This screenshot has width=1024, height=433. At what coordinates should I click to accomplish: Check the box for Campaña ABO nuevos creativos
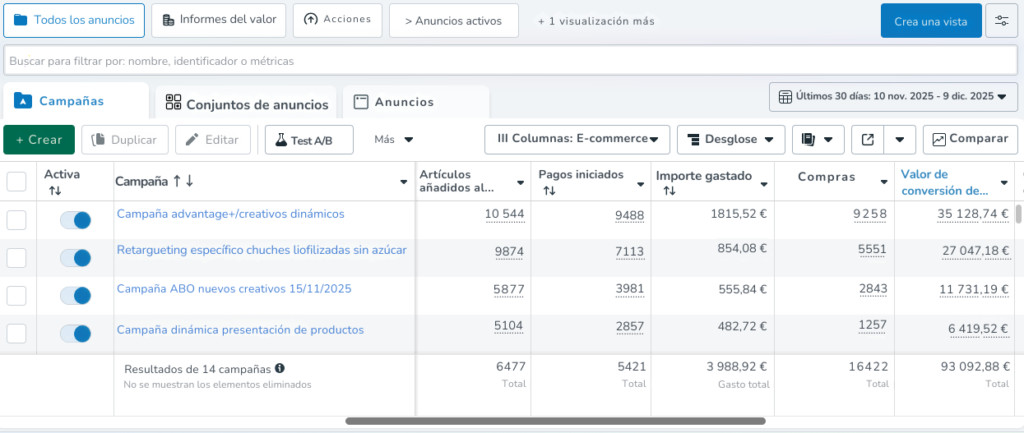coord(17,296)
